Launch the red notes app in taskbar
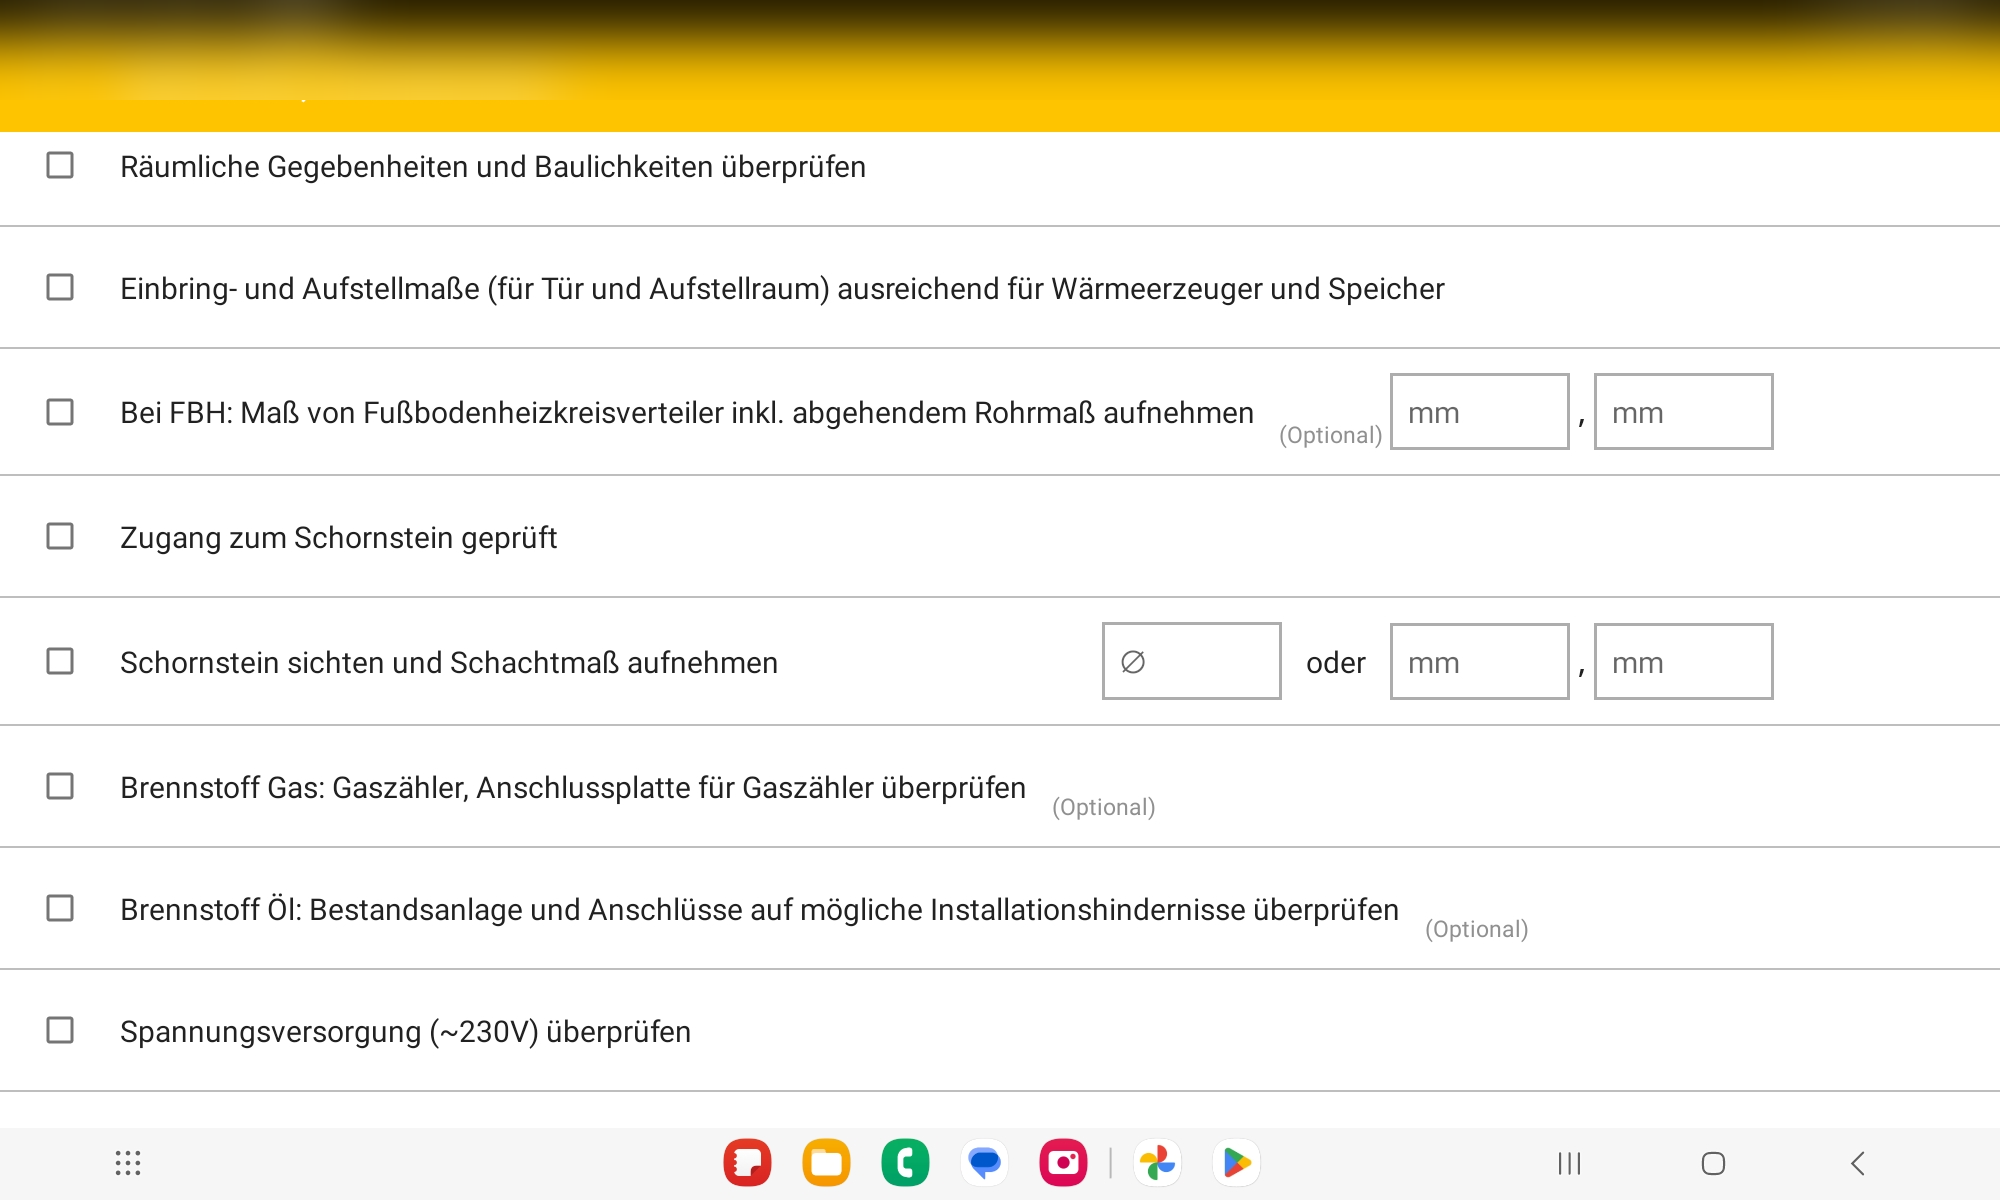This screenshot has width=2000, height=1200. pos(747,1163)
